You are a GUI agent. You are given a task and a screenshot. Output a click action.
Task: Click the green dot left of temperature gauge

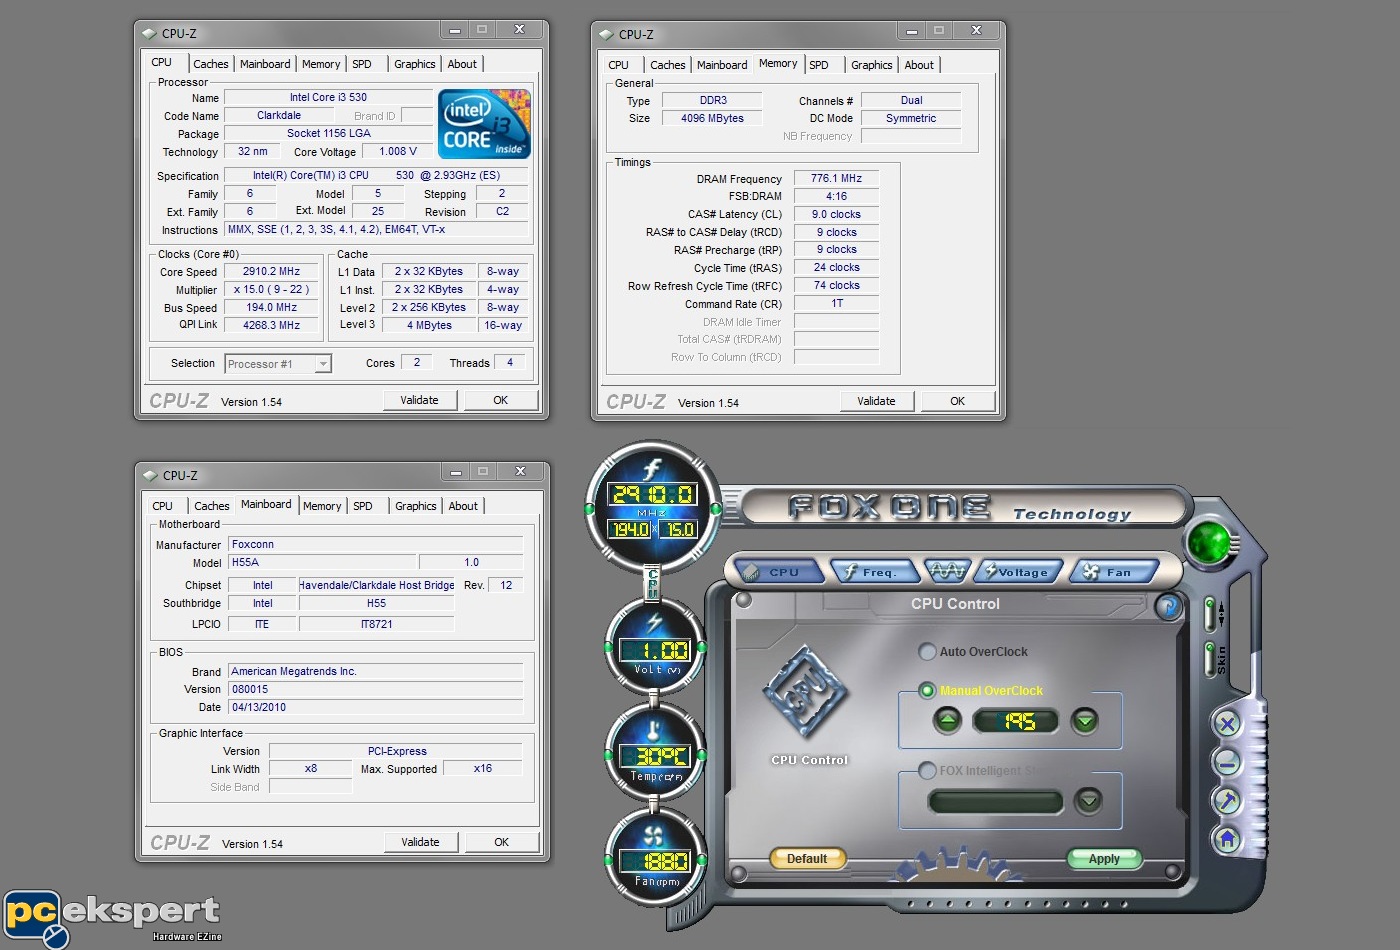(x=609, y=753)
